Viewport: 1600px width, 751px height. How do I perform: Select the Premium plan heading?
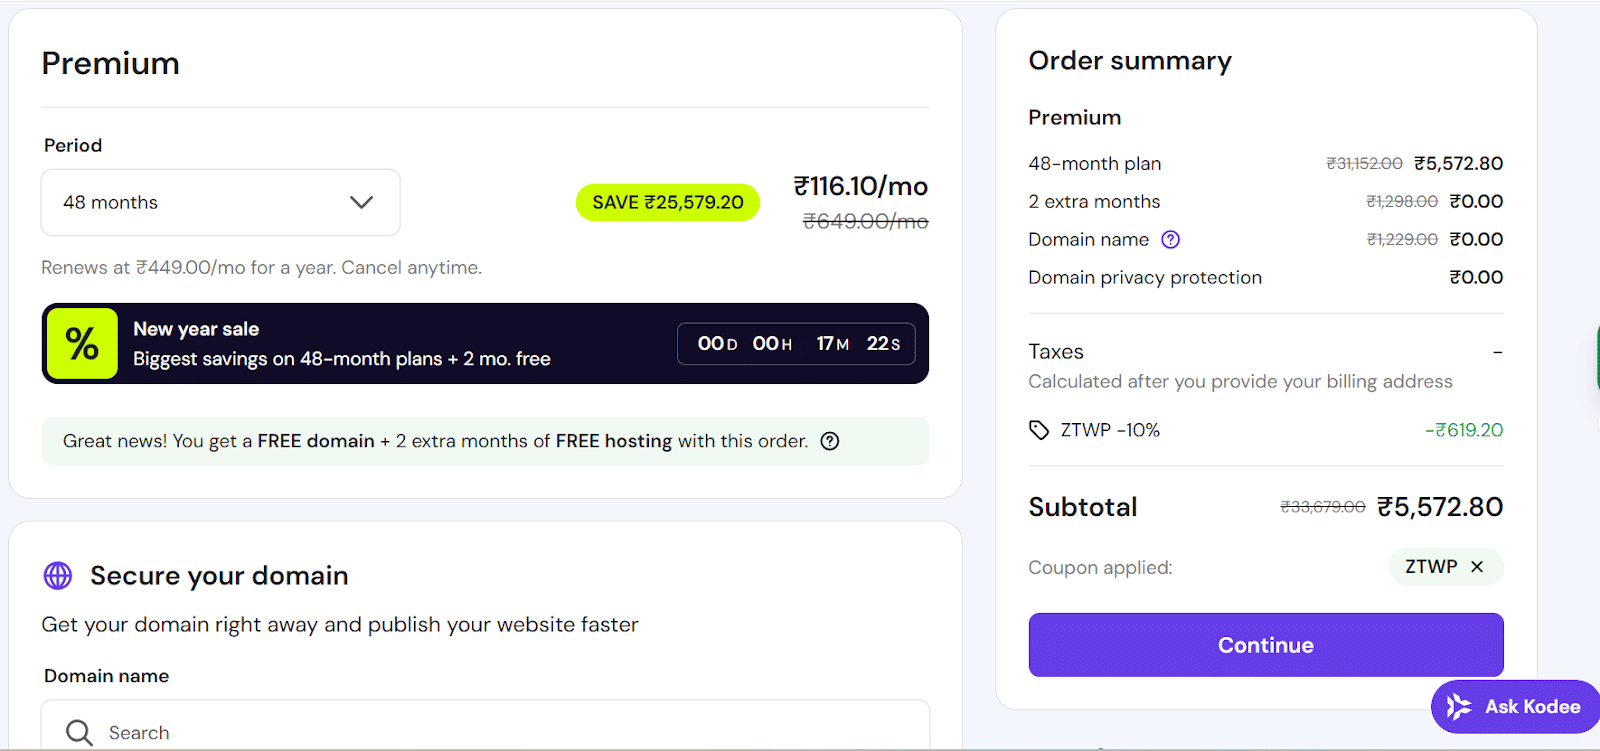pyautogui.click(x=110, y=63)
